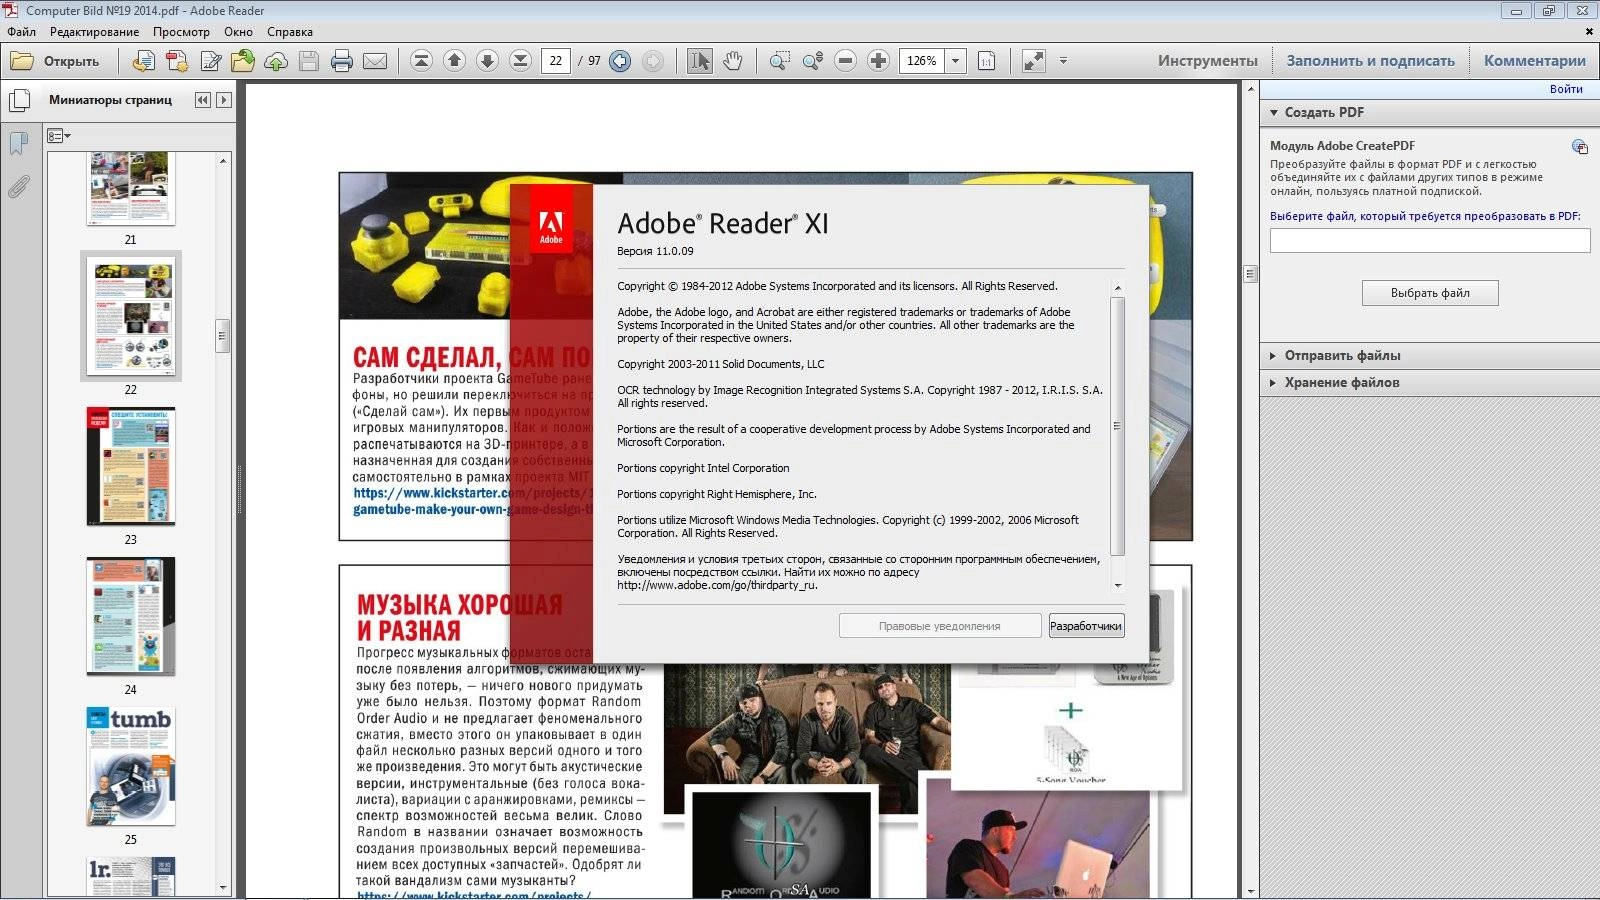Click the Выбрать файл button
Viewport: 1600px width, 900px height.
click(1430, 293)
